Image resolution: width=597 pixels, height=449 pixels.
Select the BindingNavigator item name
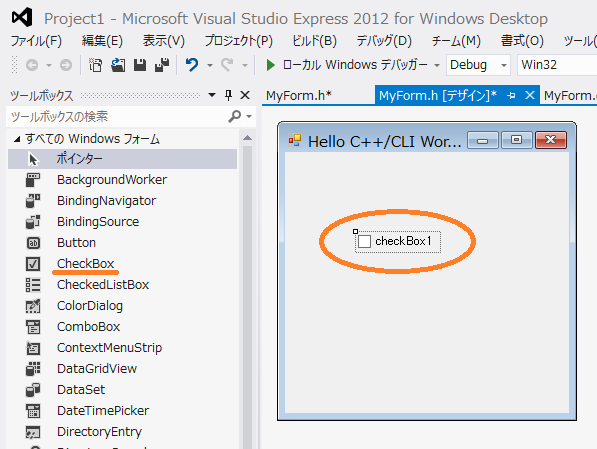point(106,201)
